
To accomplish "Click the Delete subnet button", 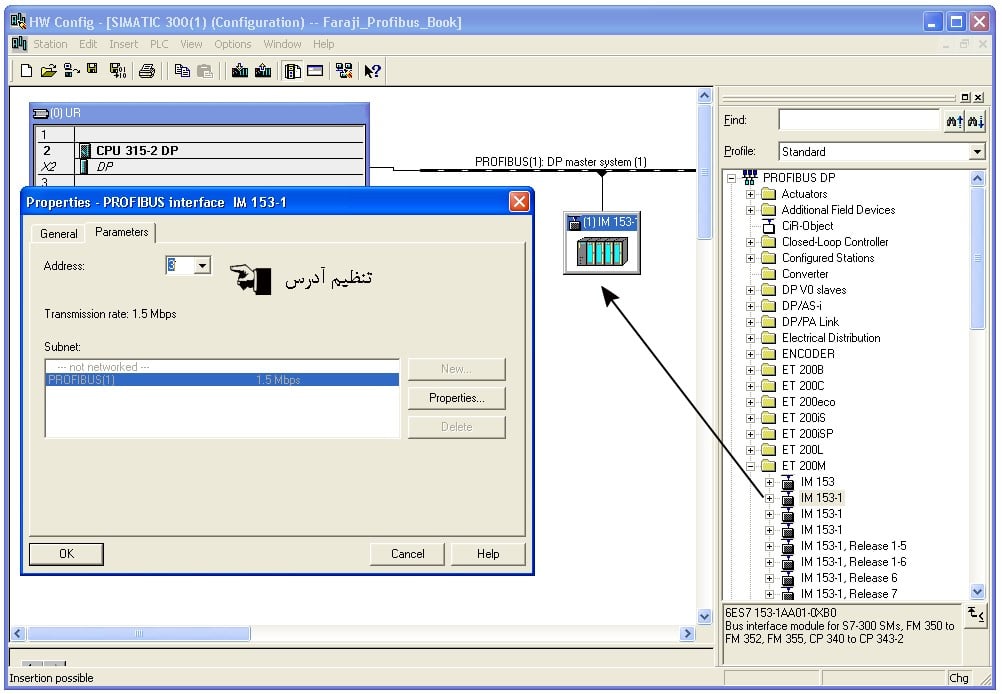I will [x=457, y=427].
